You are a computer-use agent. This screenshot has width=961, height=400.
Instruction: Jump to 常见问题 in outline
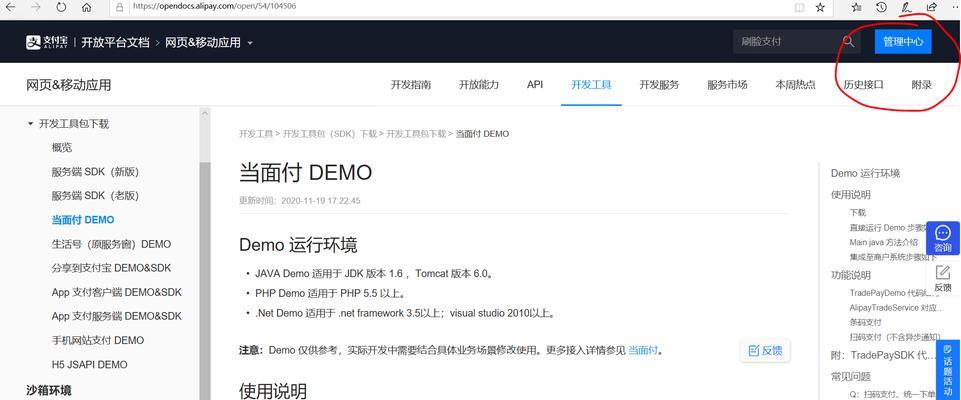tap(851, 376)
